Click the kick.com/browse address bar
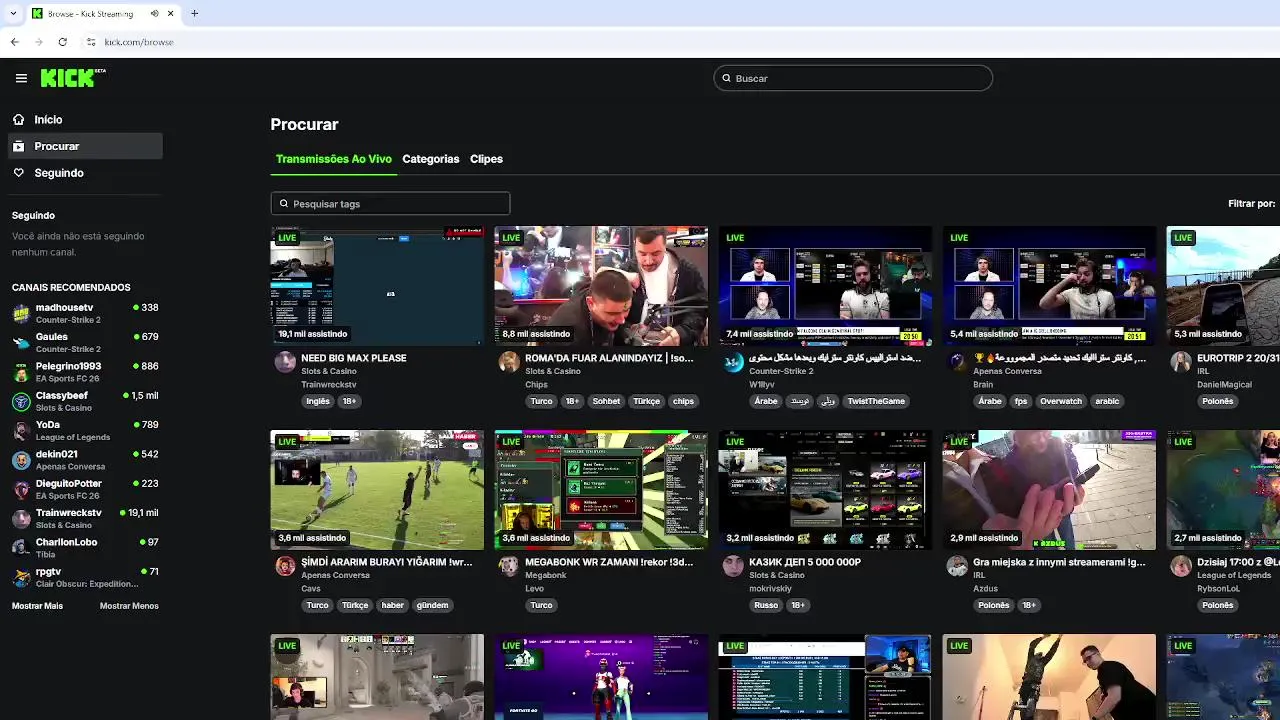The height and width of the screenshot is (720, 1280). tap(139, 42)
